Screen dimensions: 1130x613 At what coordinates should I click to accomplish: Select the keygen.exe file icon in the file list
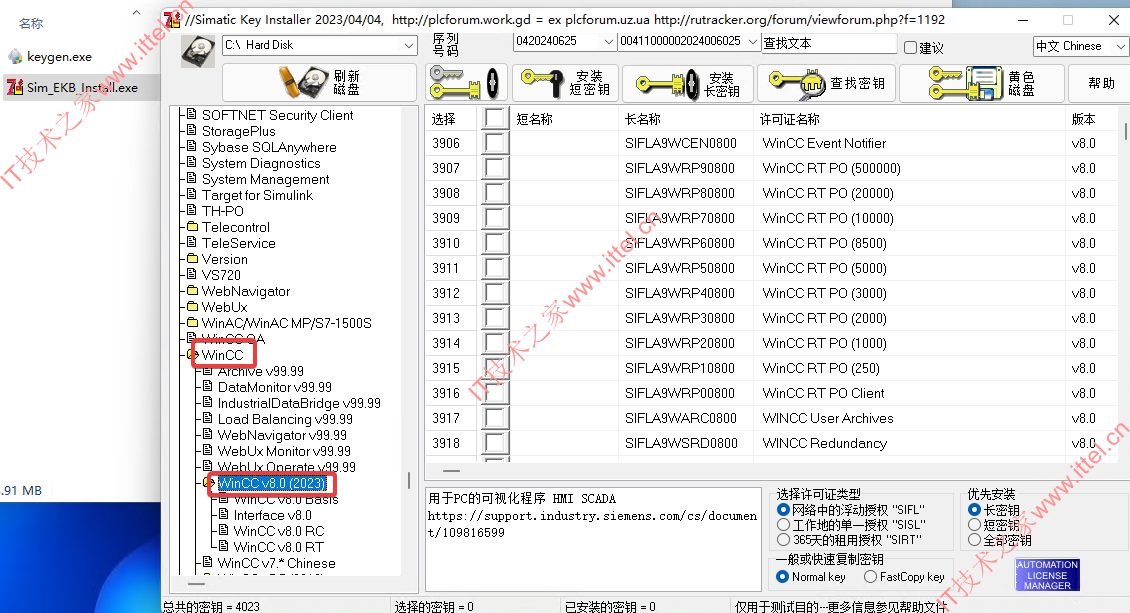point(14,56)
